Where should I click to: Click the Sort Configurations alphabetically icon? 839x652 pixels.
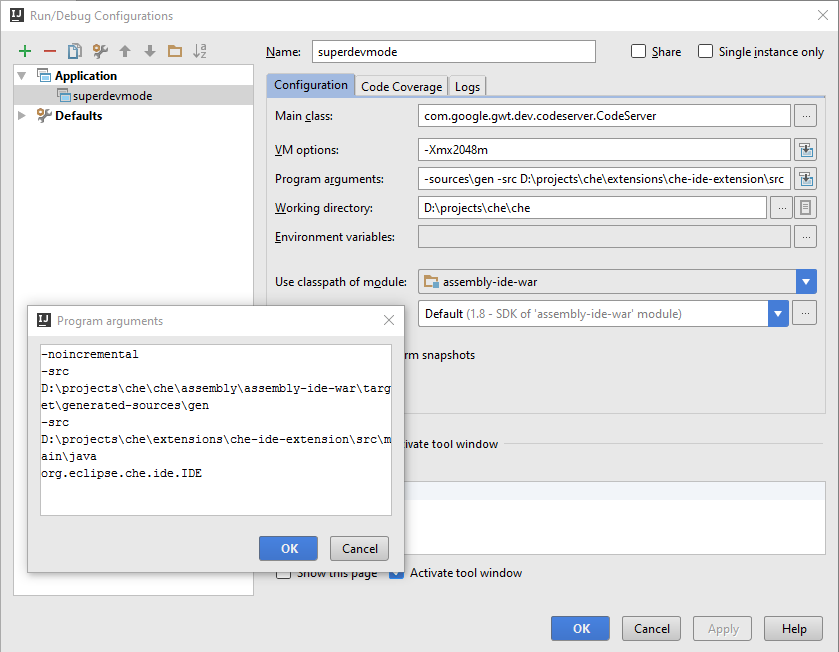tap(199, 51)
